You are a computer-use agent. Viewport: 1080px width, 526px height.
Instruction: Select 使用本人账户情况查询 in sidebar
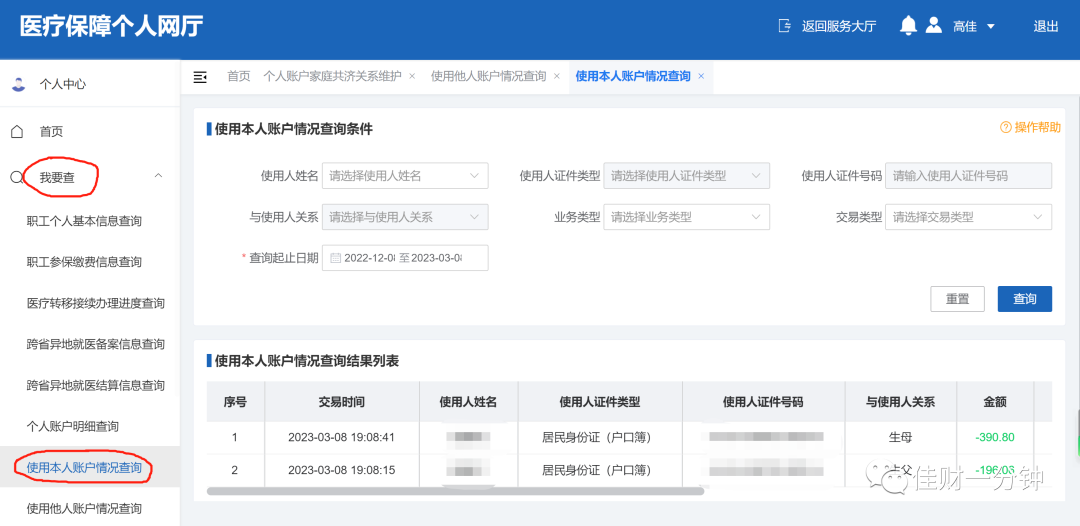(x=84, y=467)
